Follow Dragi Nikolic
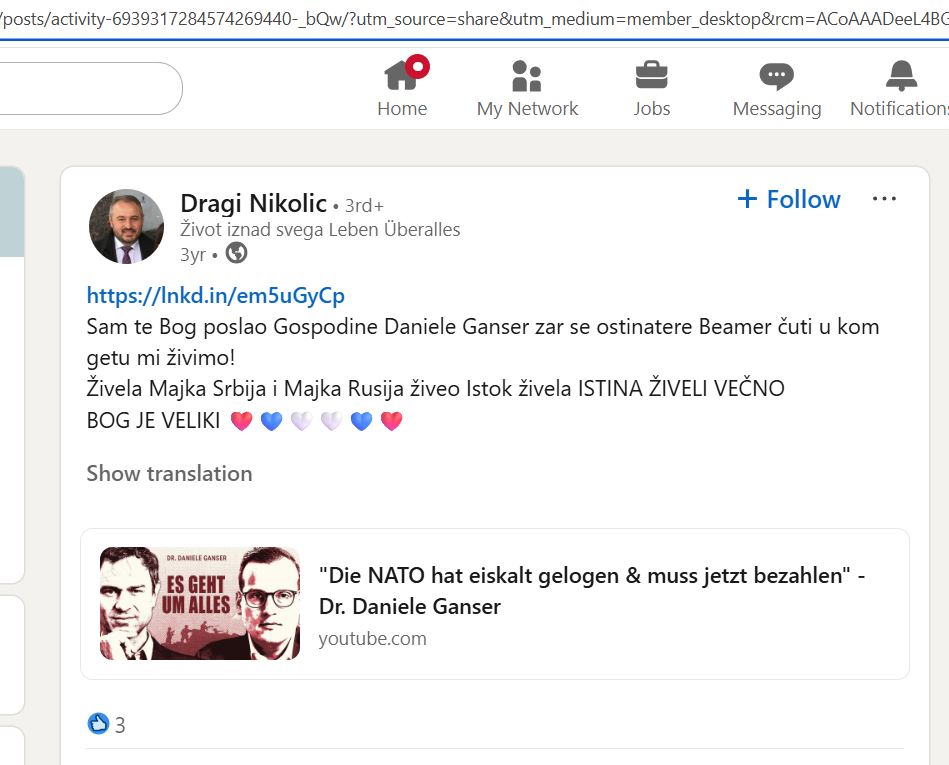 [789, 199]
